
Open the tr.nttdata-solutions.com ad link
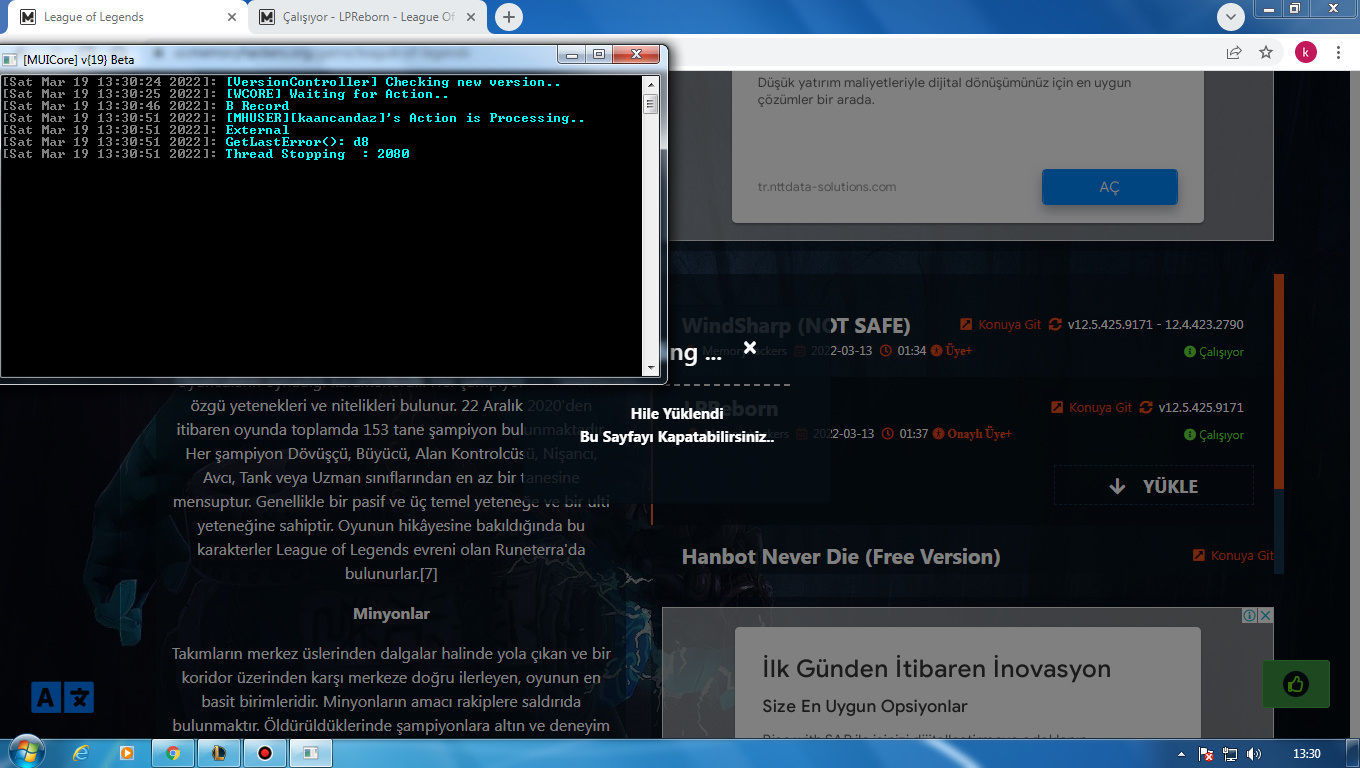tap(827, 187)
